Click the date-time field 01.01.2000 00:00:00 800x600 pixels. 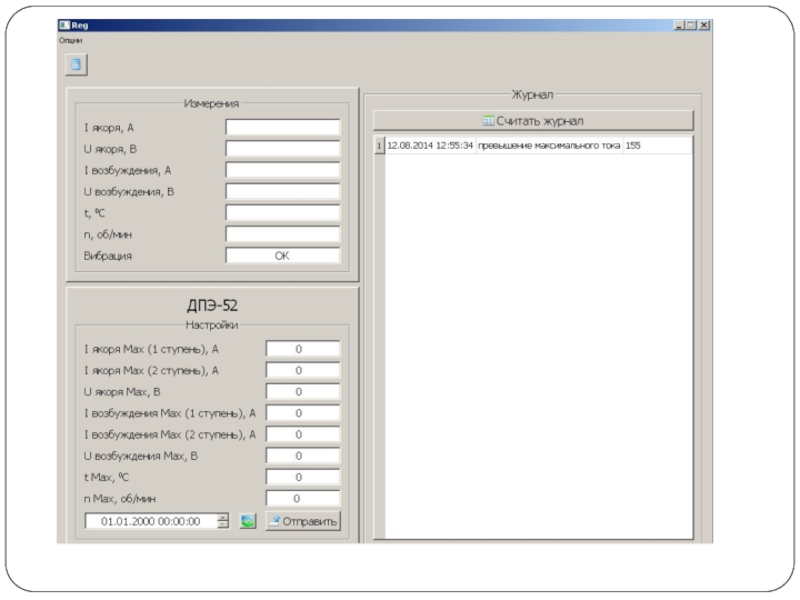(151, 521)
